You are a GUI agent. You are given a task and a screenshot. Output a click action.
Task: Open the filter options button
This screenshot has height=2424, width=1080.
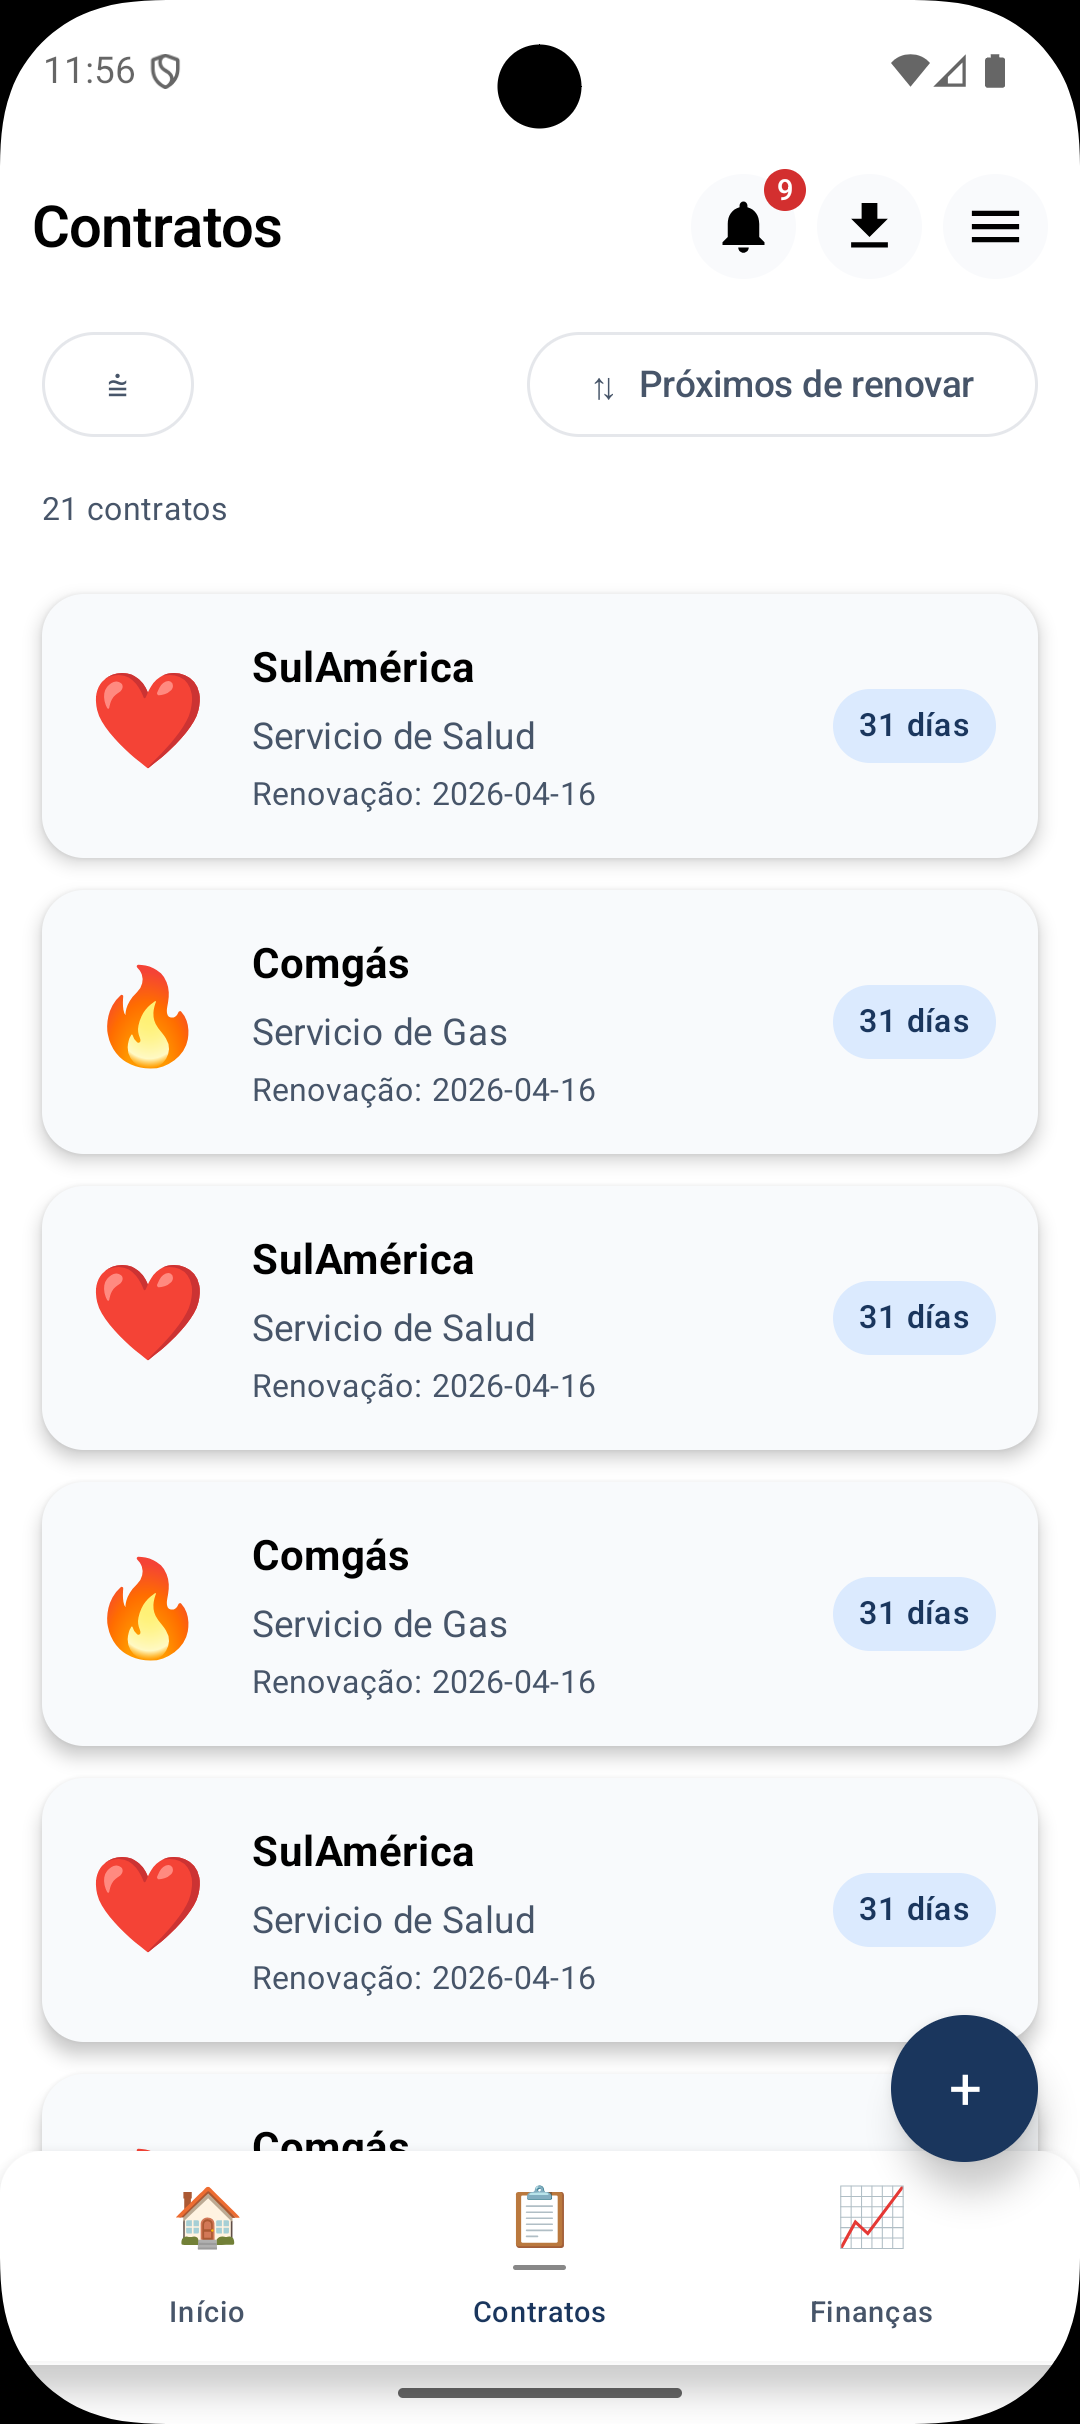pyautogui.click(x=118, y=385)
